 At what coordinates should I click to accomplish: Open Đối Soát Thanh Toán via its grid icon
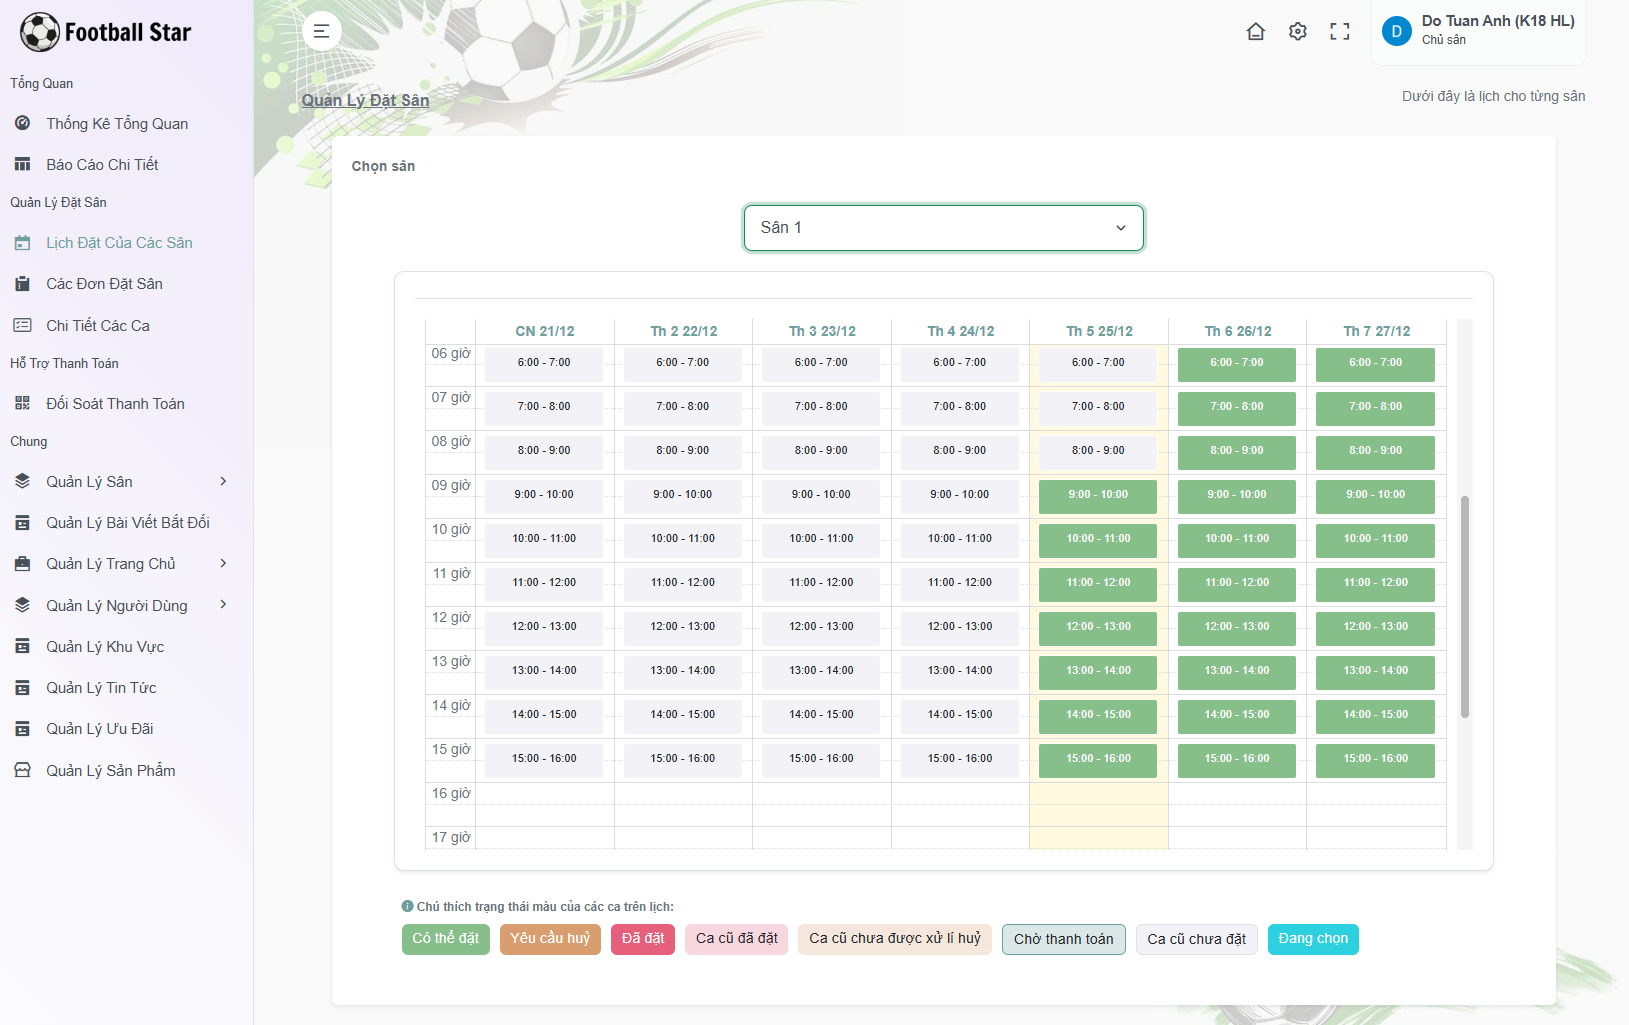pyautogui.click(x=23, y=403)
